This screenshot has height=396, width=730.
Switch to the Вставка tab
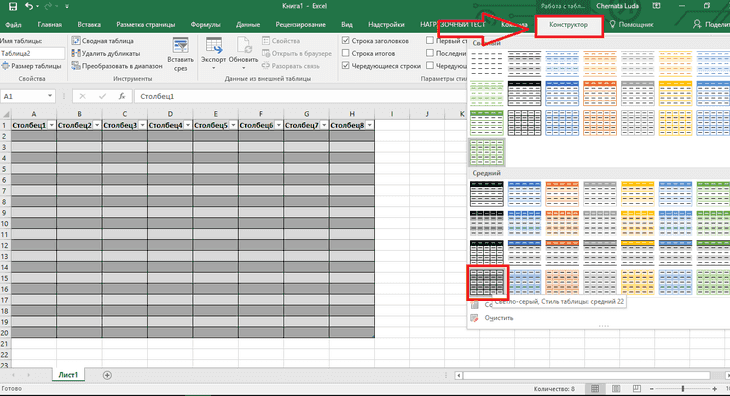pyautogui.click(x=89, y=25)
